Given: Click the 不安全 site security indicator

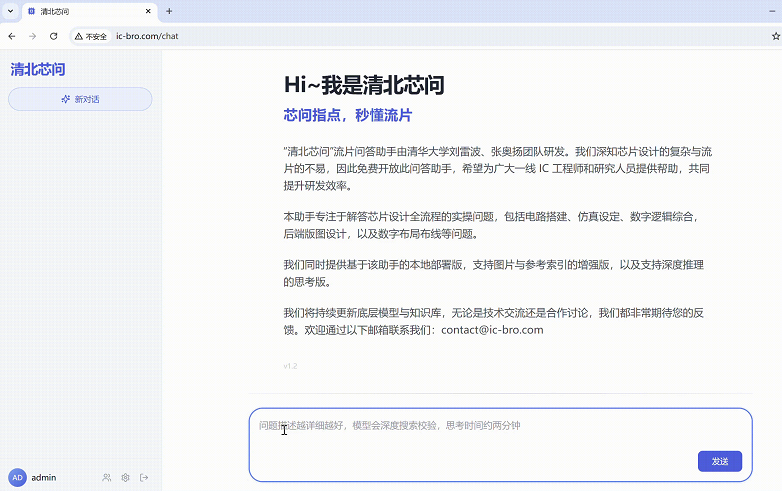Looking at the screenshot, I should pyautogui.click(x=91, y=36).
